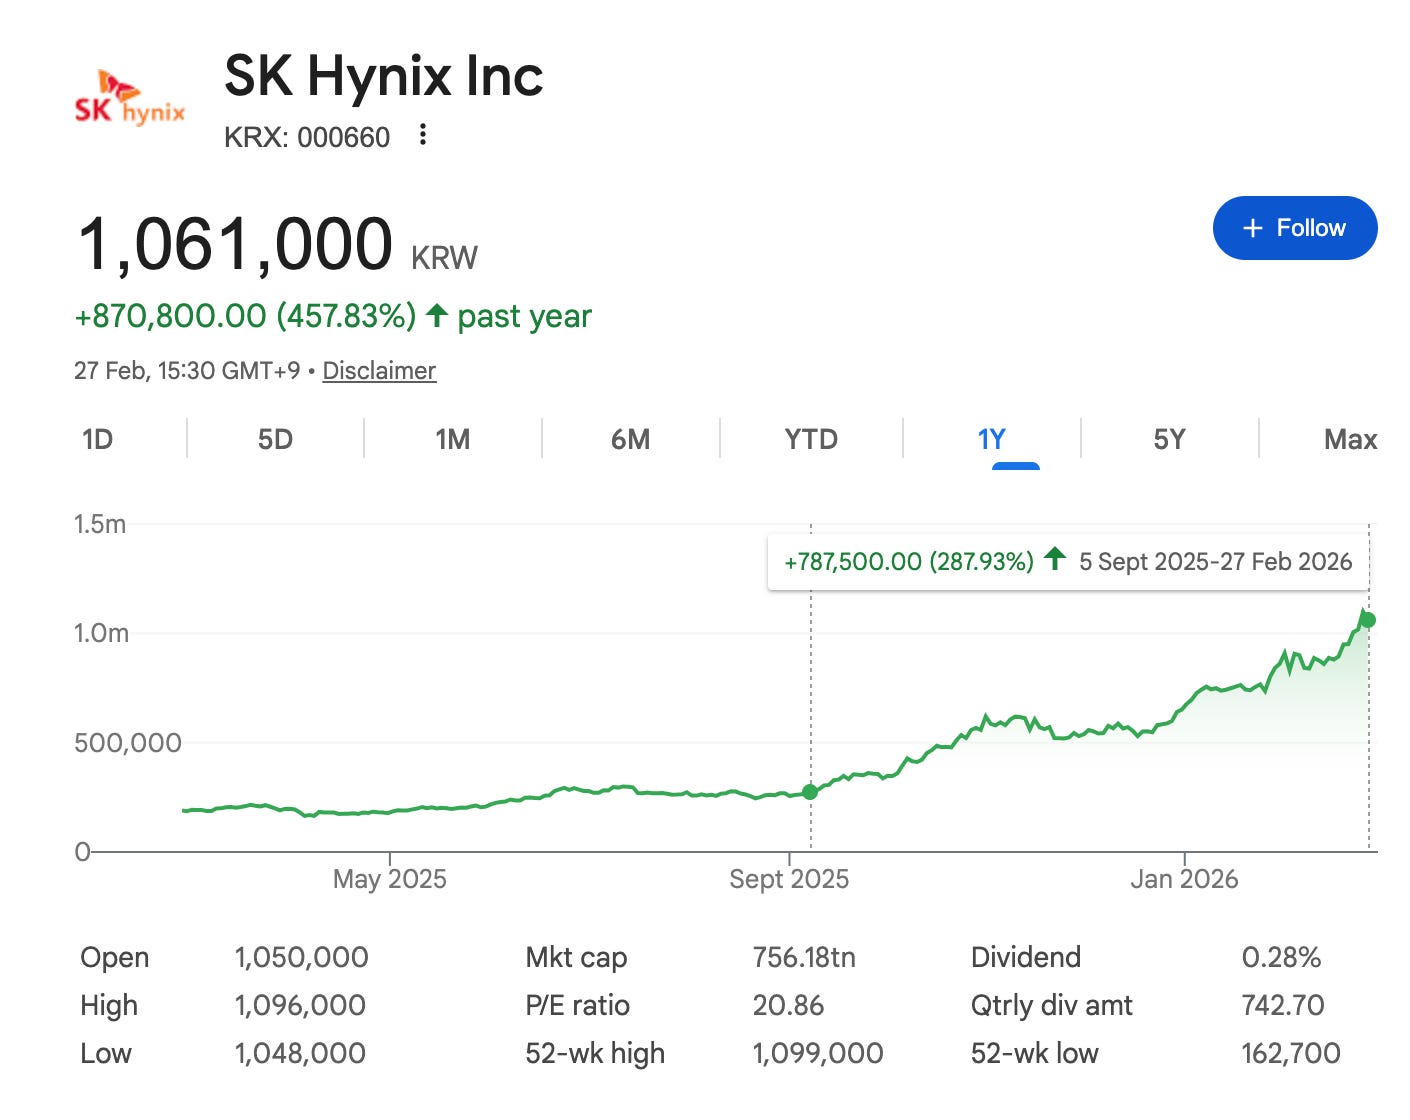
Task: Switch chart to 5D range
Action: [x=275, y=440]
